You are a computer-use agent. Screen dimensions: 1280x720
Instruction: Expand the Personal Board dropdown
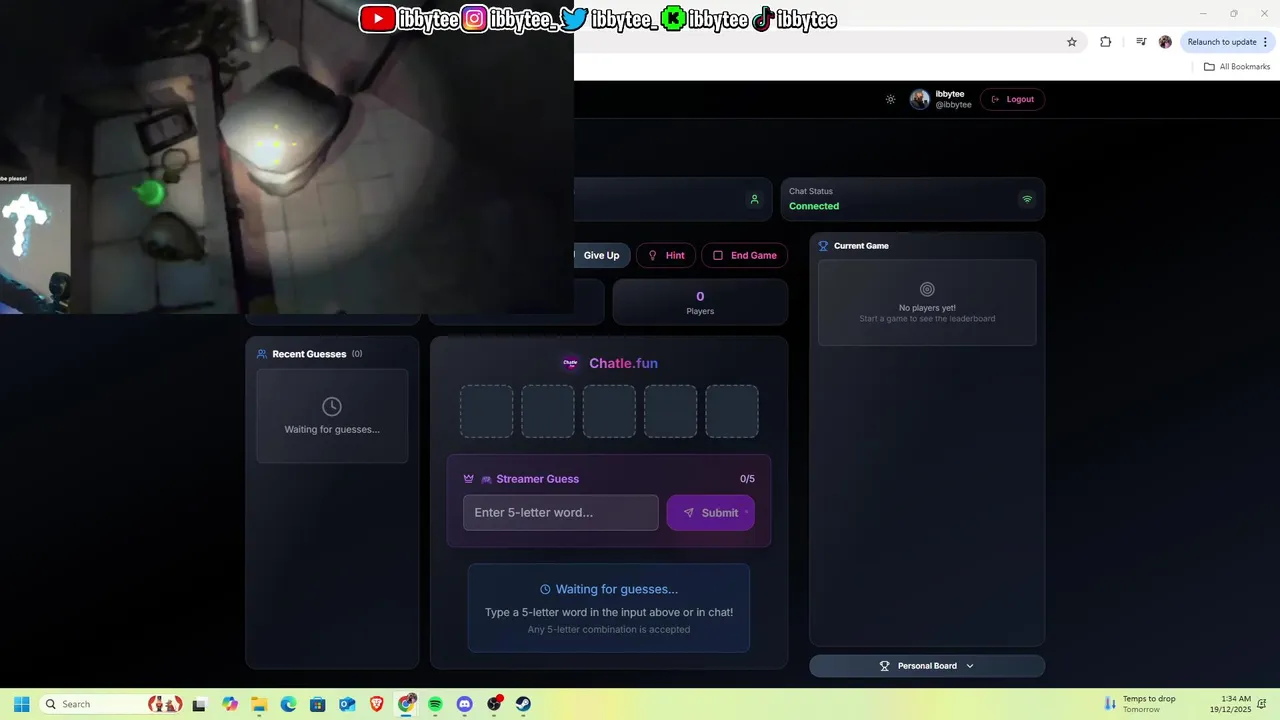point(927,666)
